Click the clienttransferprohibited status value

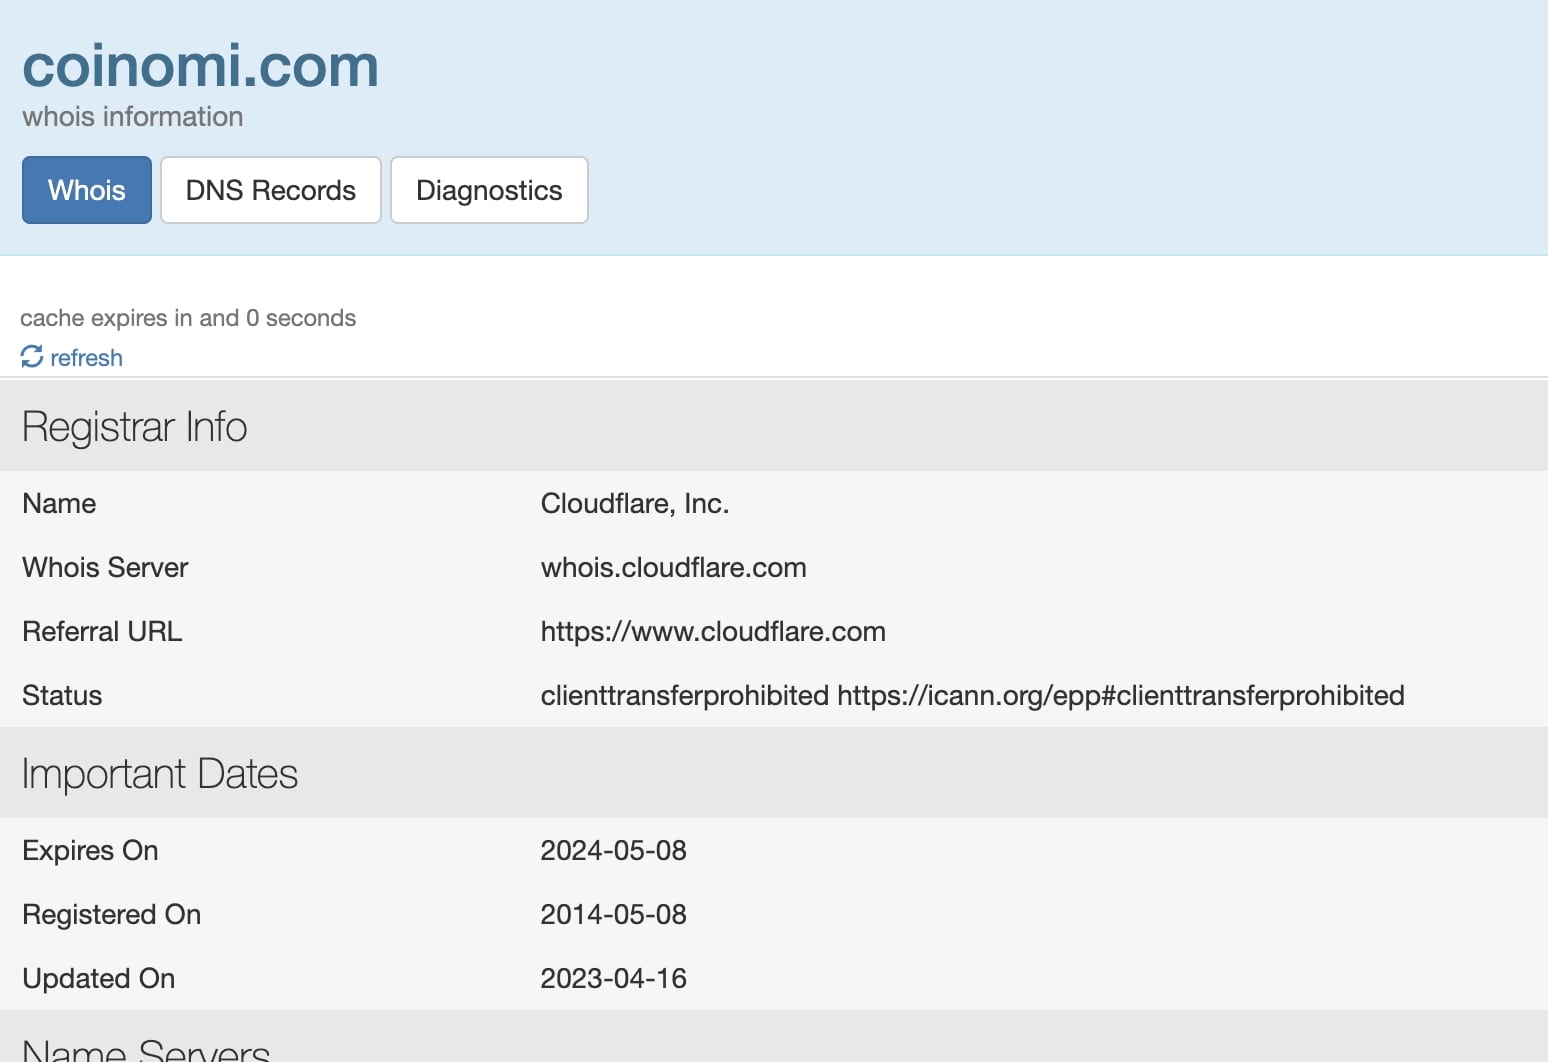[x=972, y=696]
